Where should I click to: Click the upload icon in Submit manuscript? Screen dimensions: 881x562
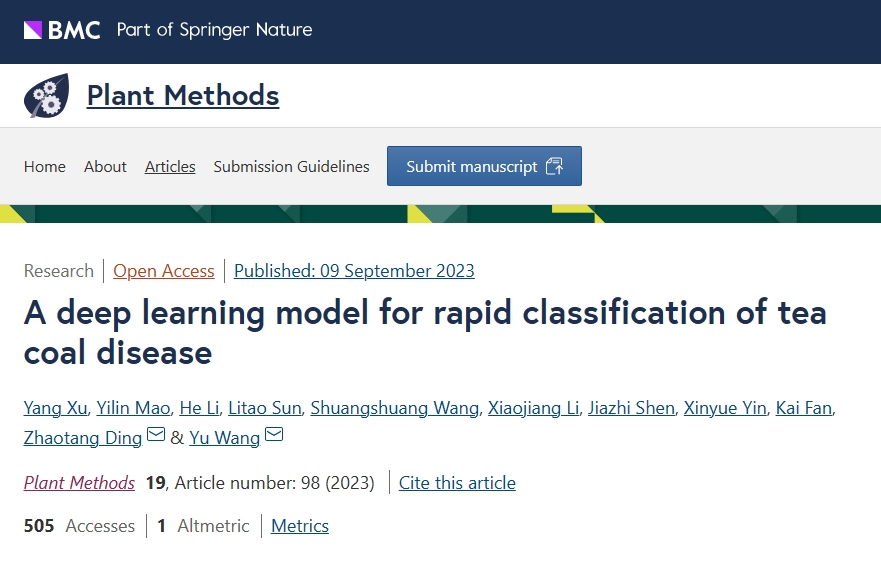click(x=555, y=166)
